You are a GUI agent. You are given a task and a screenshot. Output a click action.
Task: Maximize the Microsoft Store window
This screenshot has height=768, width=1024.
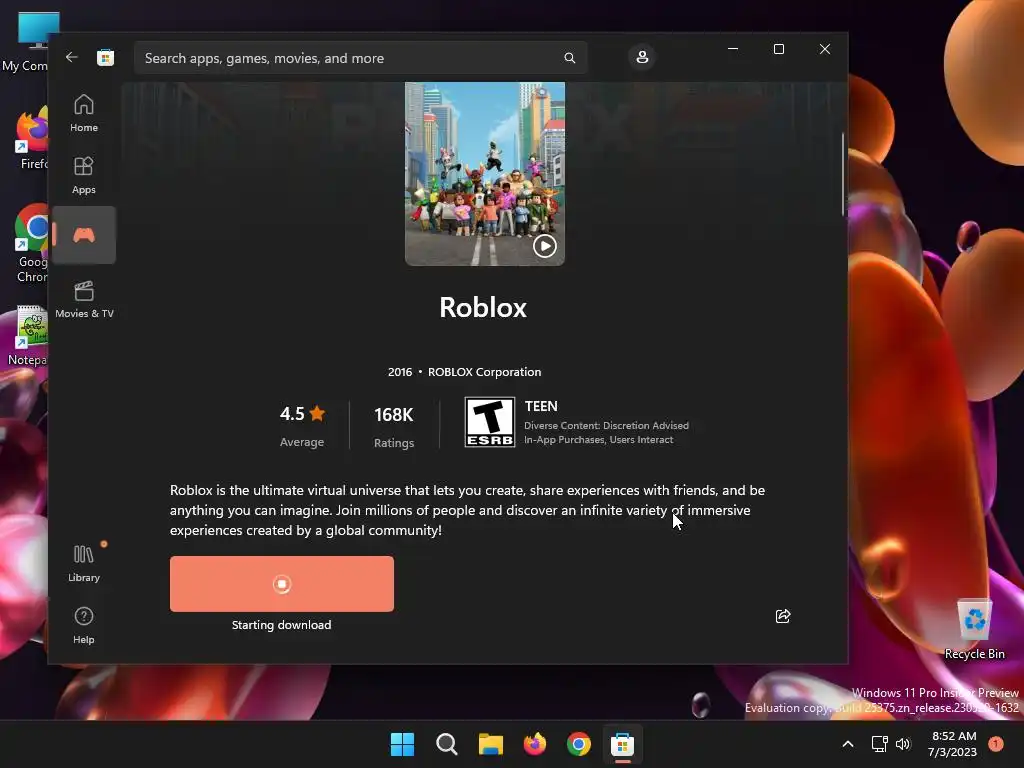point(778,49)
